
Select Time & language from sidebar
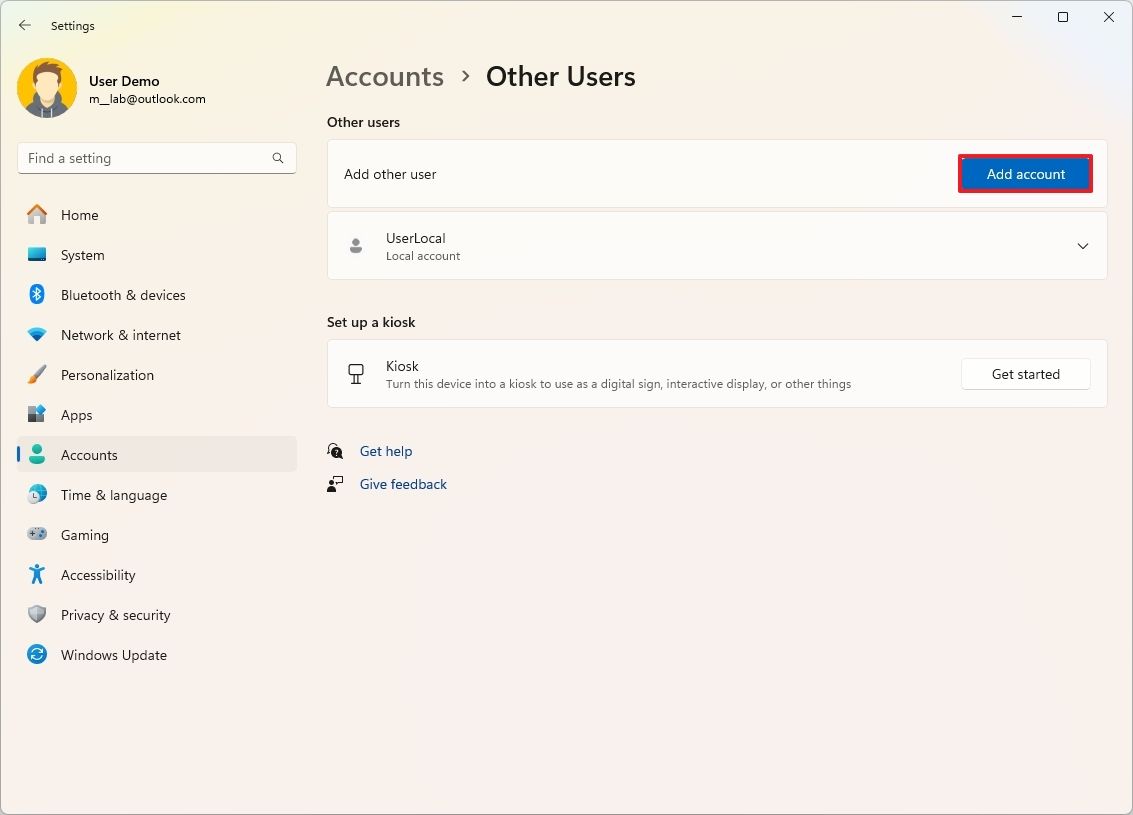click(x=37, y=495)
